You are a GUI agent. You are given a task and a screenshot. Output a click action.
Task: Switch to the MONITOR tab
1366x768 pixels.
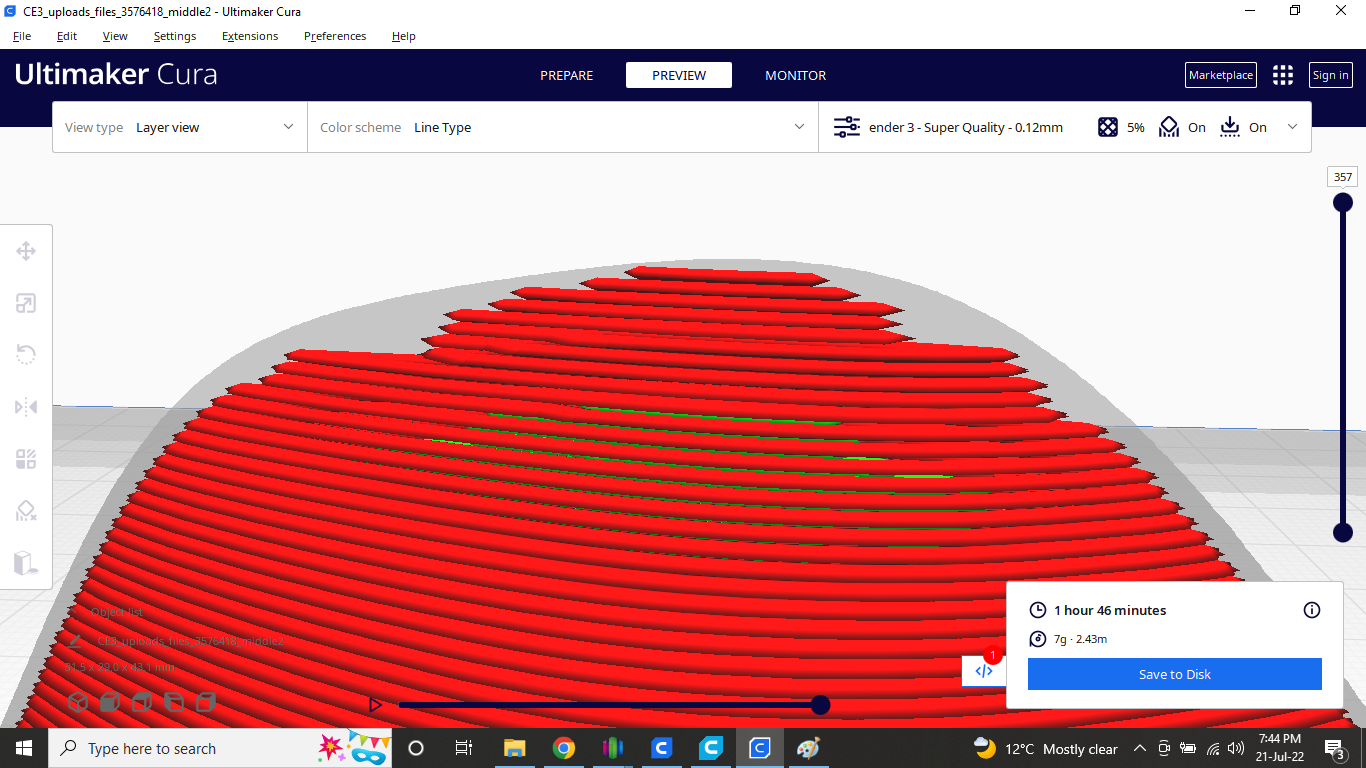click(795, 75)
